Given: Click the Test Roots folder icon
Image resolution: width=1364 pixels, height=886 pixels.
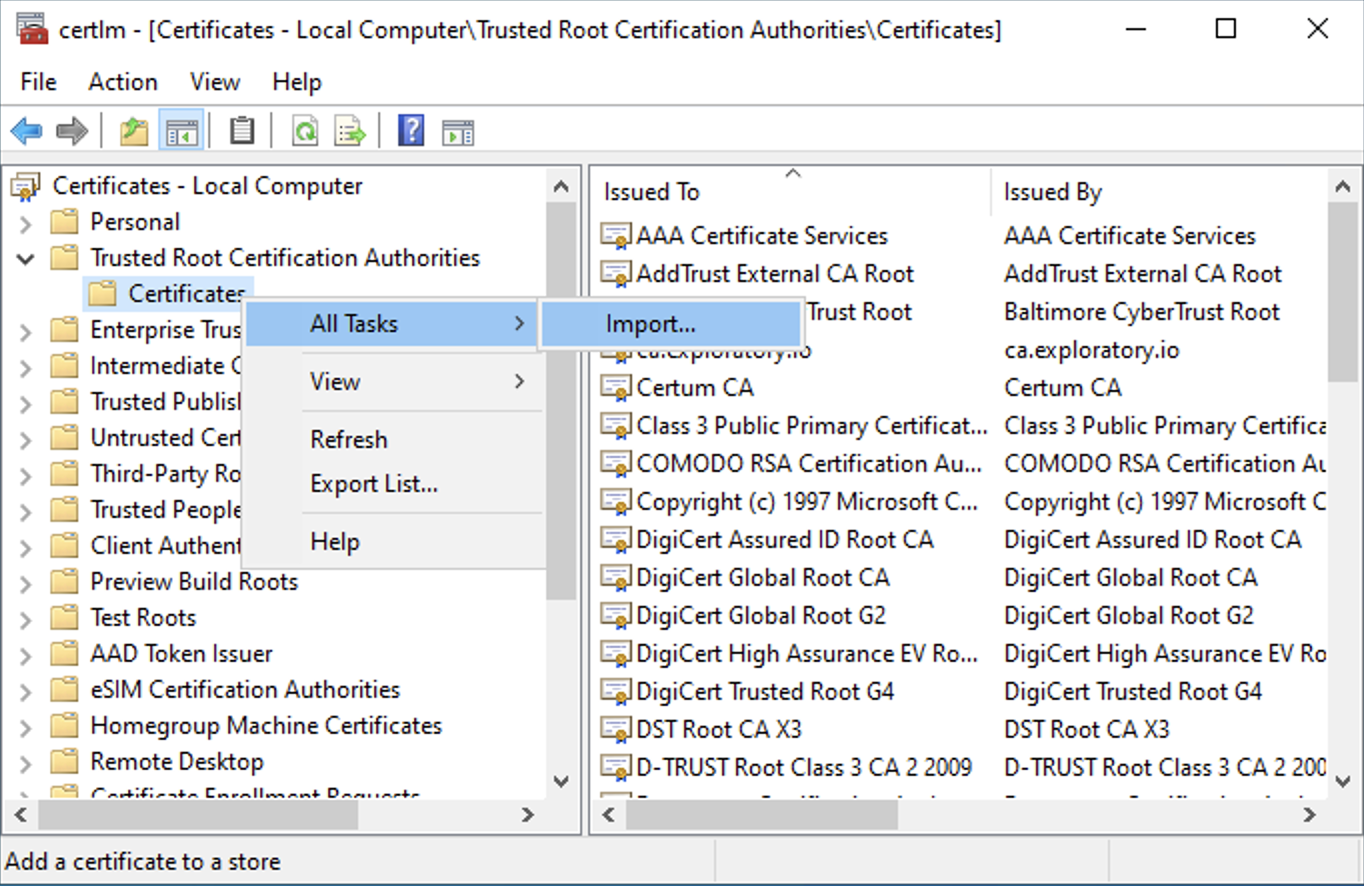Looking at the screenshot, I should pos(65,617).
